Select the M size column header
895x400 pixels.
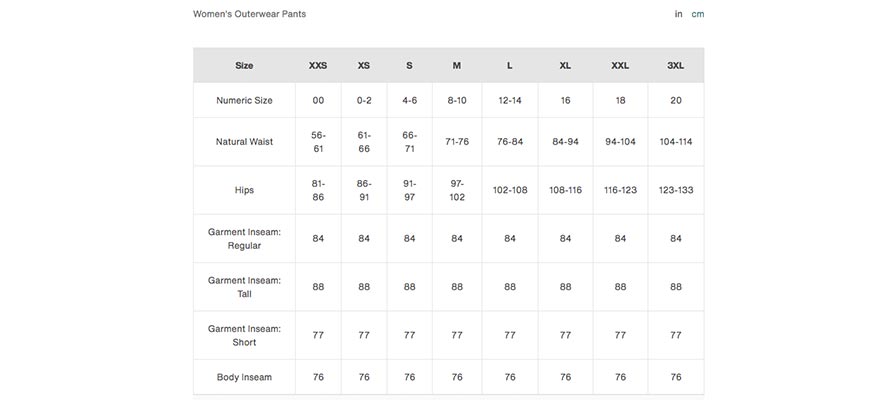click(457, 66)
